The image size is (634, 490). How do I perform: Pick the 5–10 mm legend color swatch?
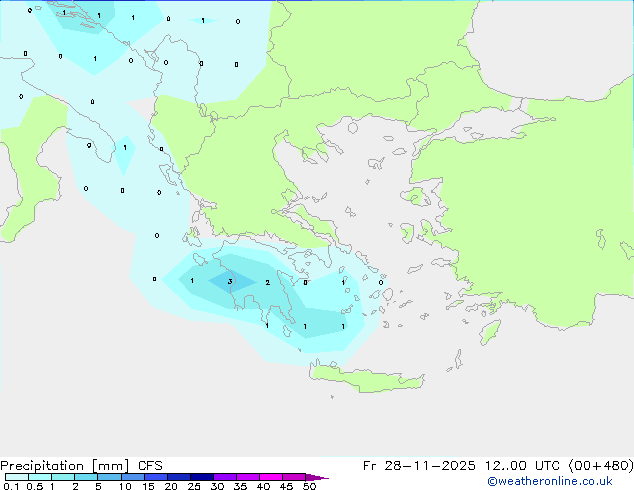click(109, 477)
